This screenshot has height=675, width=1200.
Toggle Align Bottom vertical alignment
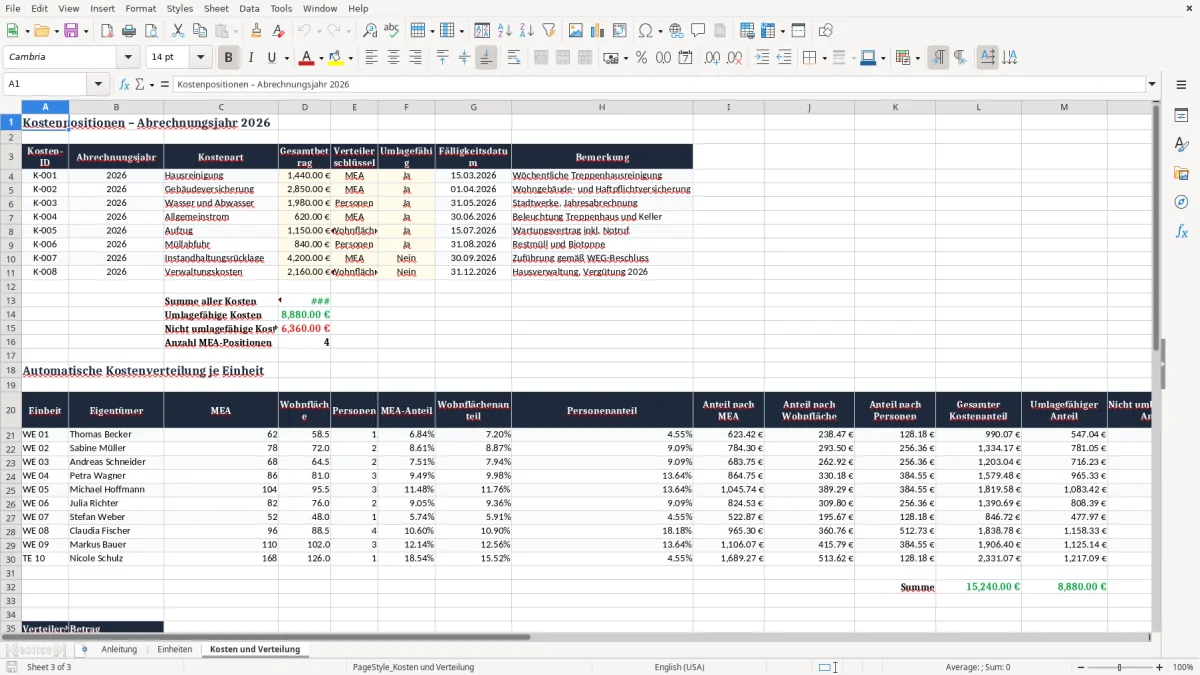[486, 58]
